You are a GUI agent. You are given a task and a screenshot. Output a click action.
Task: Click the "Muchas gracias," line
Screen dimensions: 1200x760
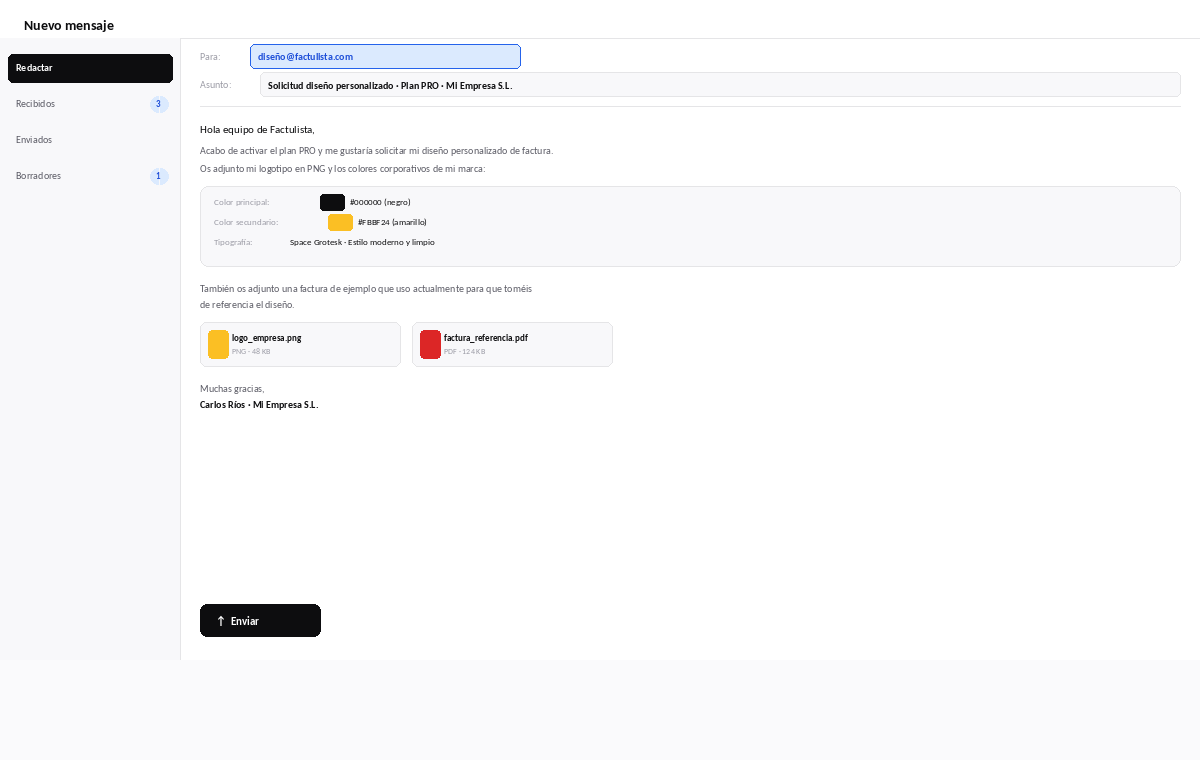click(x=232, y=388)
